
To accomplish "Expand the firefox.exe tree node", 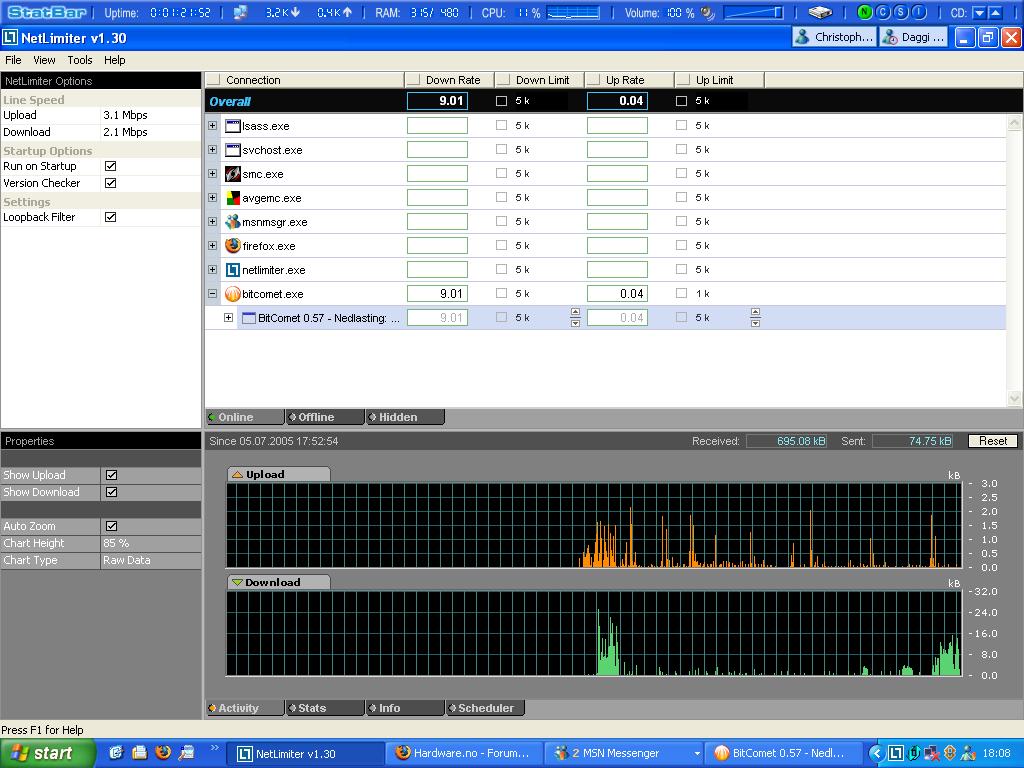I will click(x=212, y=246).
